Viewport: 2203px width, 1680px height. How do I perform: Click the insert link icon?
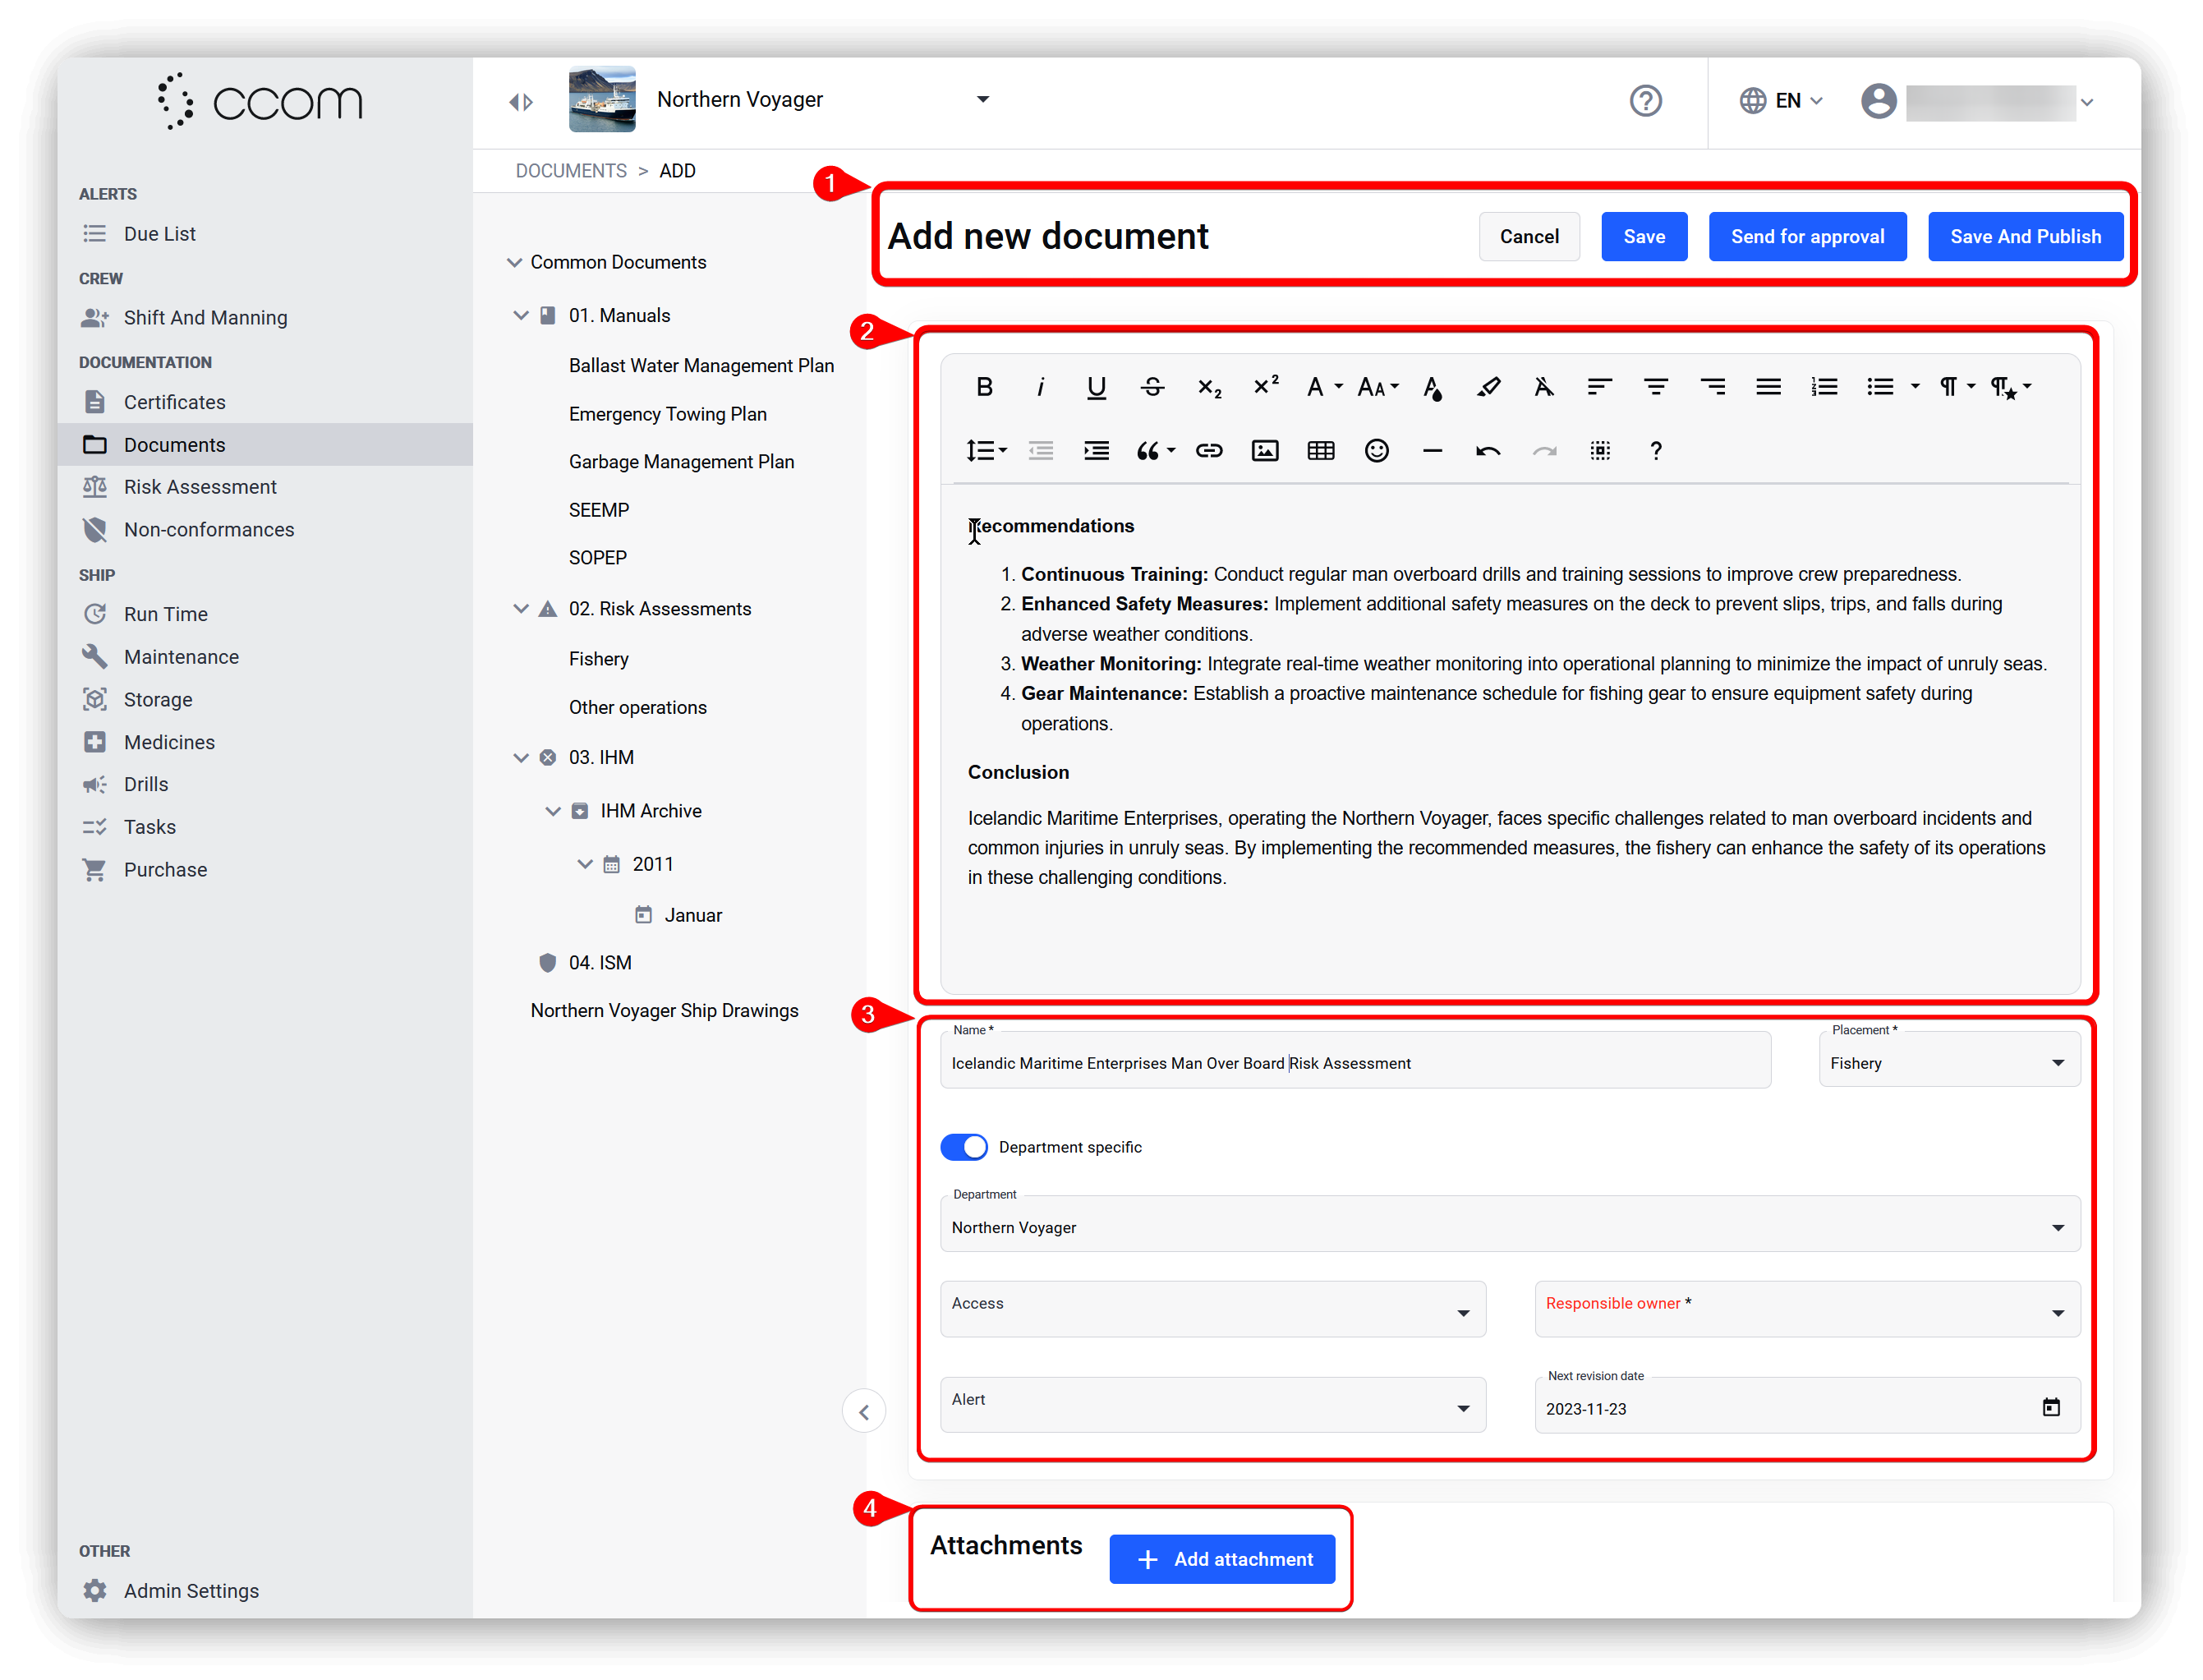1208,451
